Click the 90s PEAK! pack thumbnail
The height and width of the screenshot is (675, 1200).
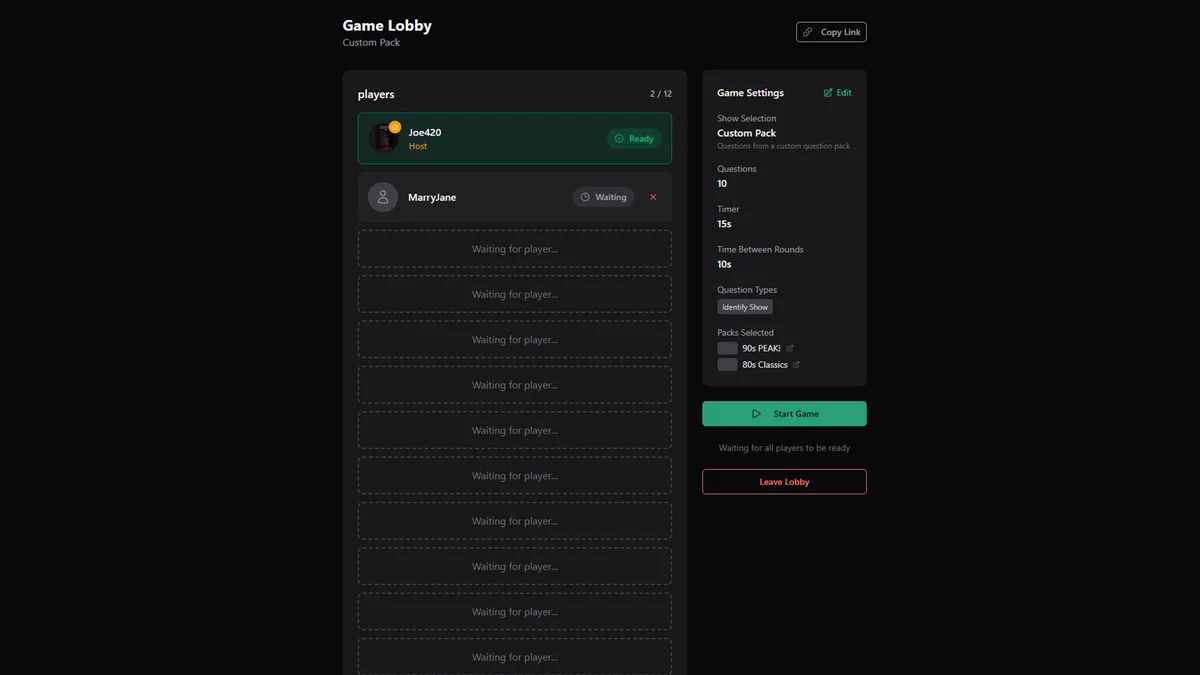727,348
